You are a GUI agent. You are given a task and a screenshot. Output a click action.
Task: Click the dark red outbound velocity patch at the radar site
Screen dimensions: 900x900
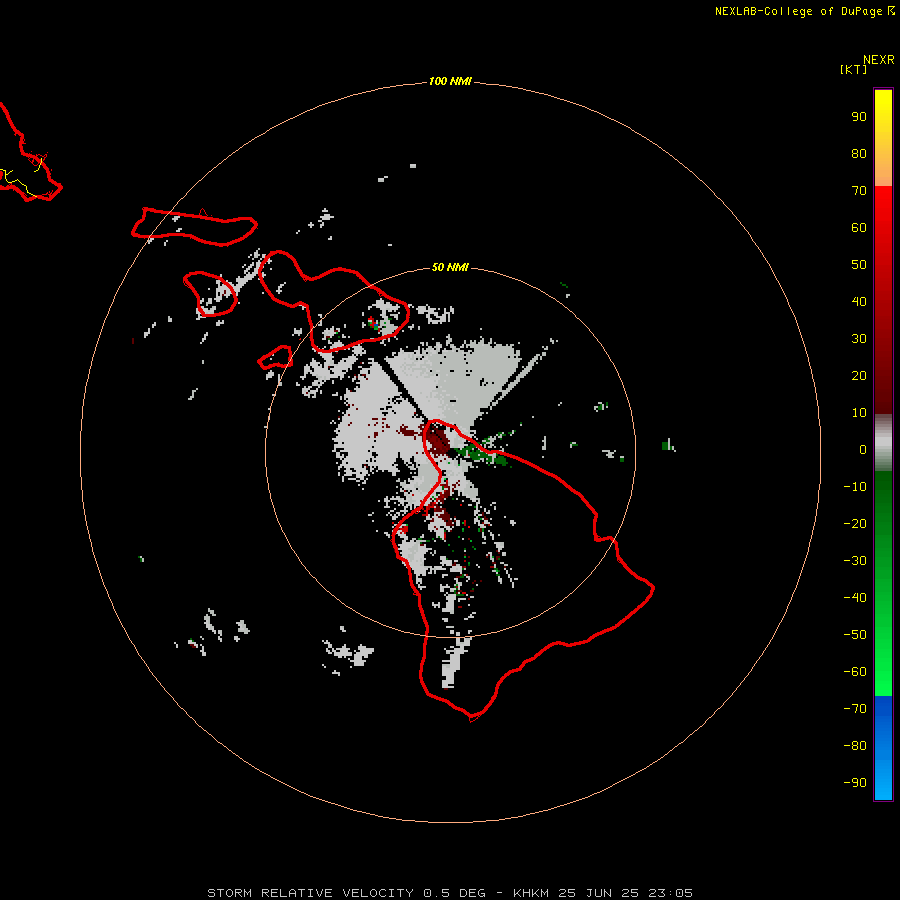pos(439,439)
